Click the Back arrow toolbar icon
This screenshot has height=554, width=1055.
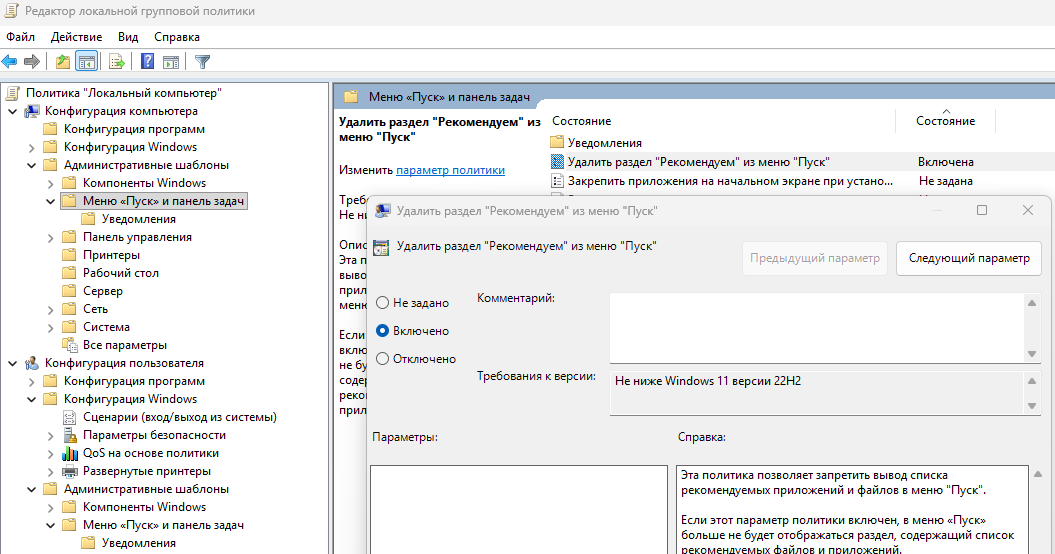[x=9, y=62]
